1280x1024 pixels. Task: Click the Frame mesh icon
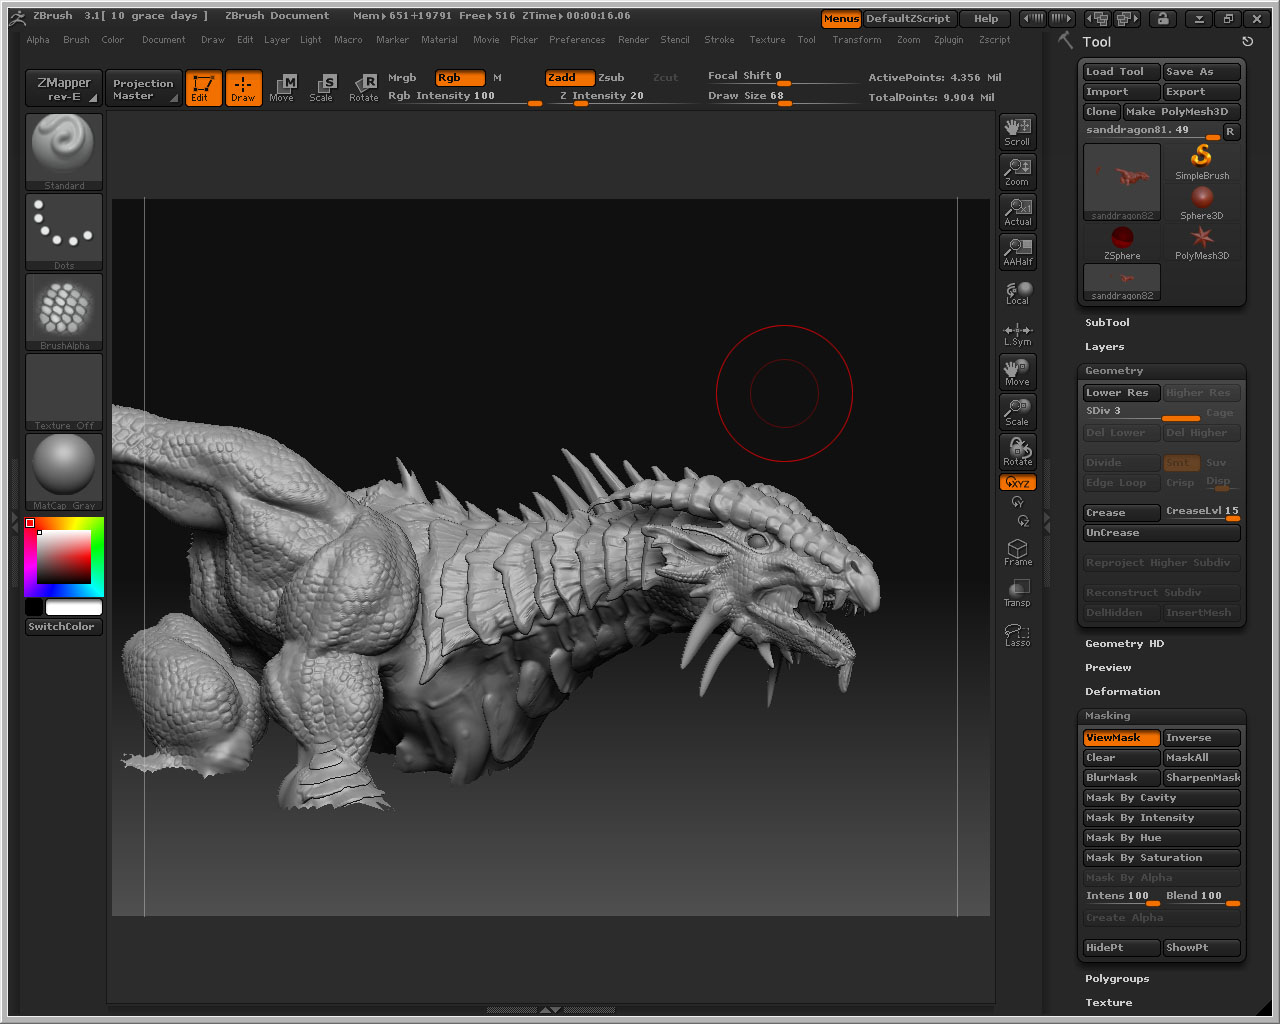click(x=1017, y=552)
